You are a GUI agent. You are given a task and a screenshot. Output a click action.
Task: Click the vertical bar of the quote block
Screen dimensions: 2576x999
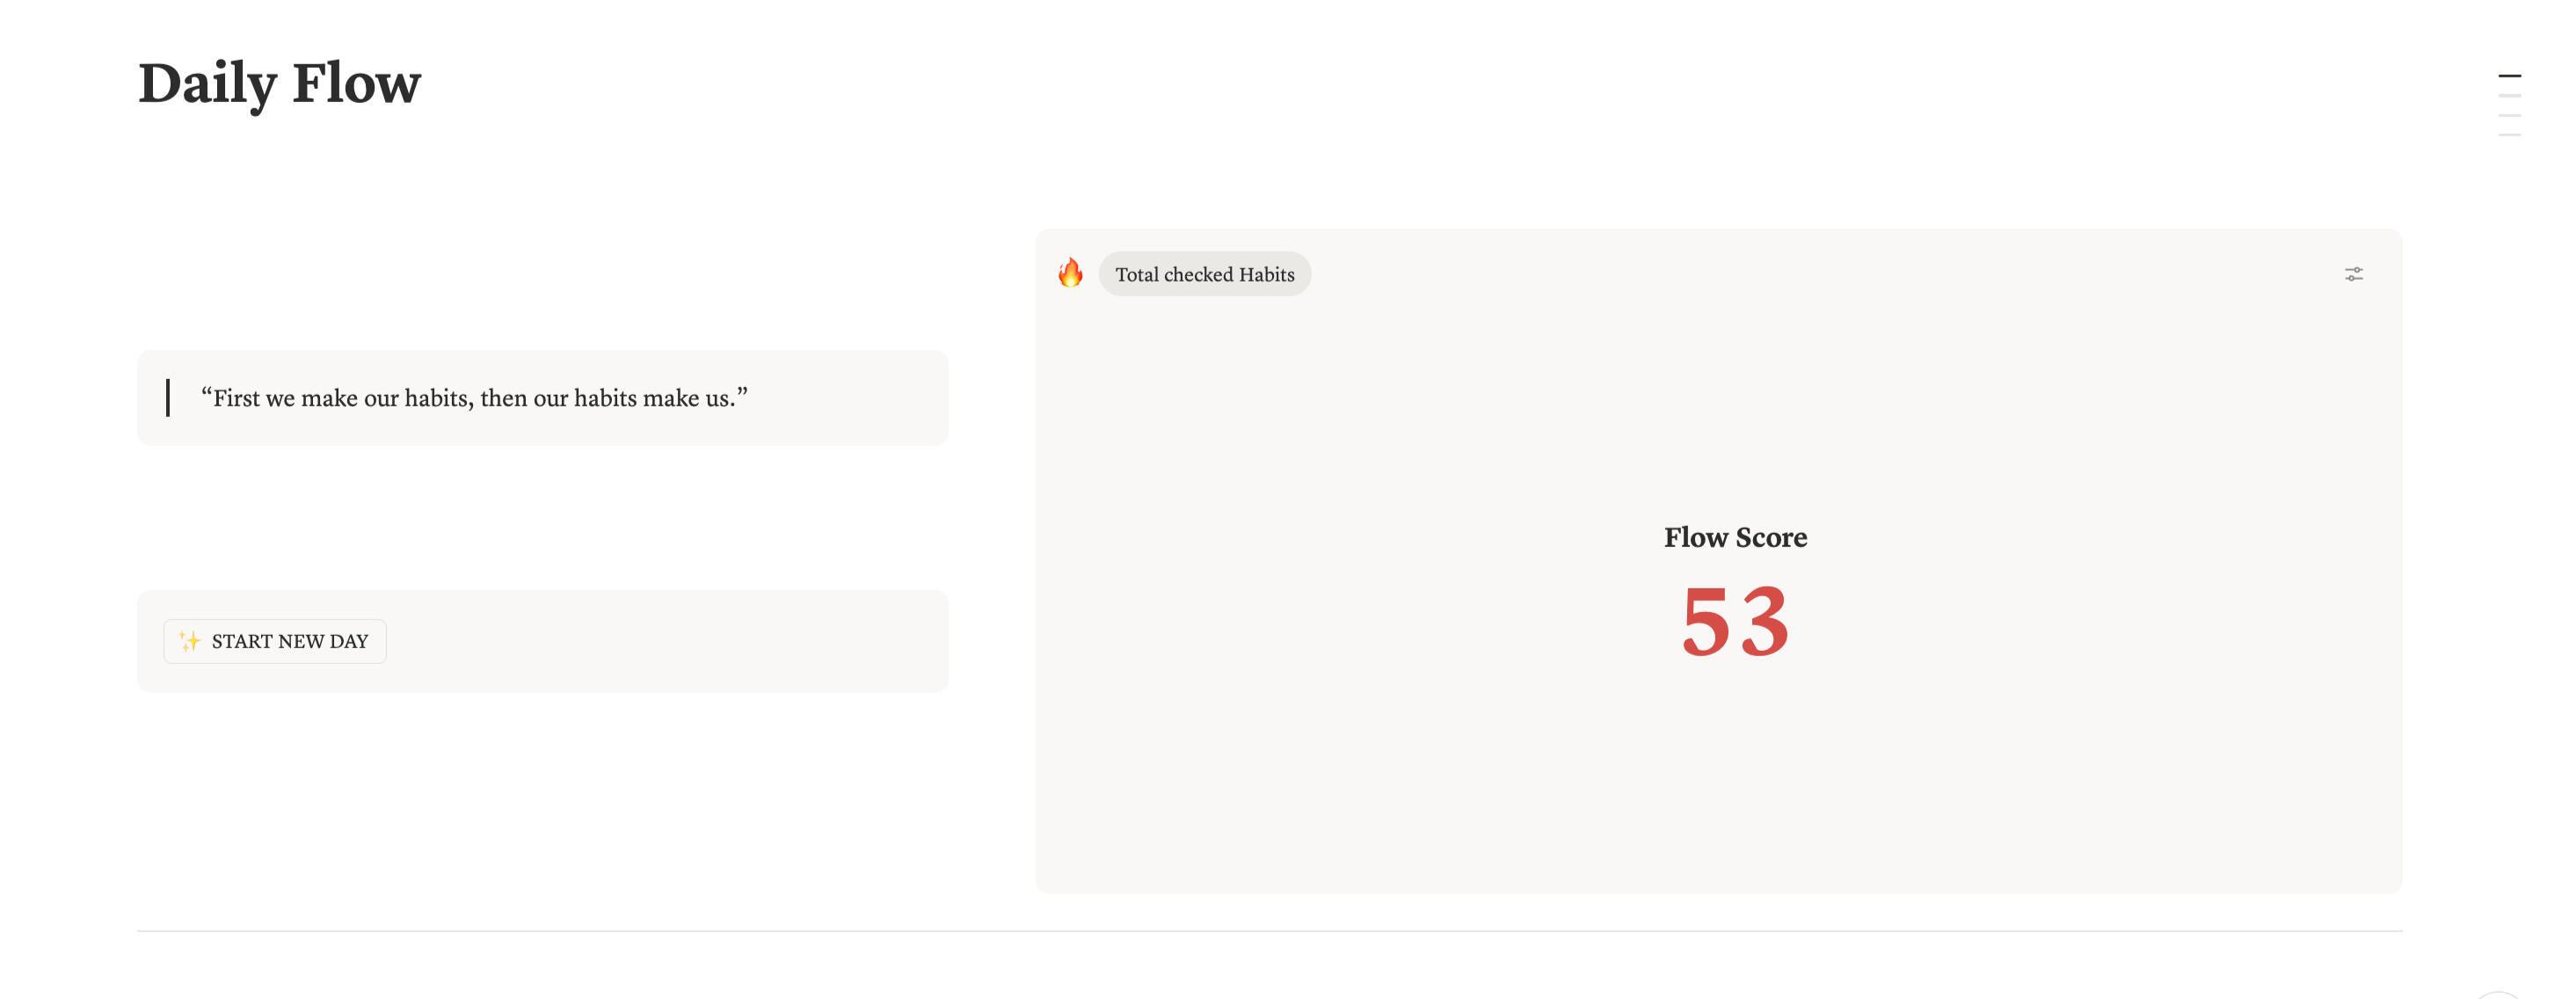pyautogui.click(x=167, y=398)
